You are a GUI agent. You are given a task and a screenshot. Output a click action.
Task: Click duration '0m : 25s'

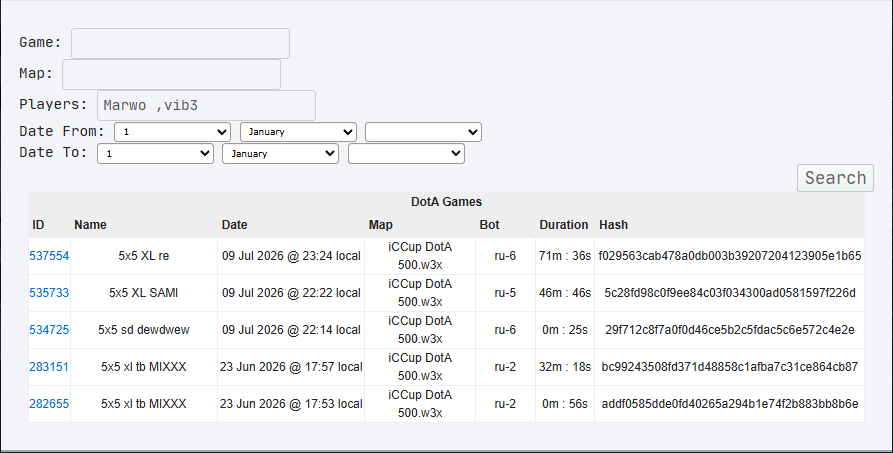(565, 330)
